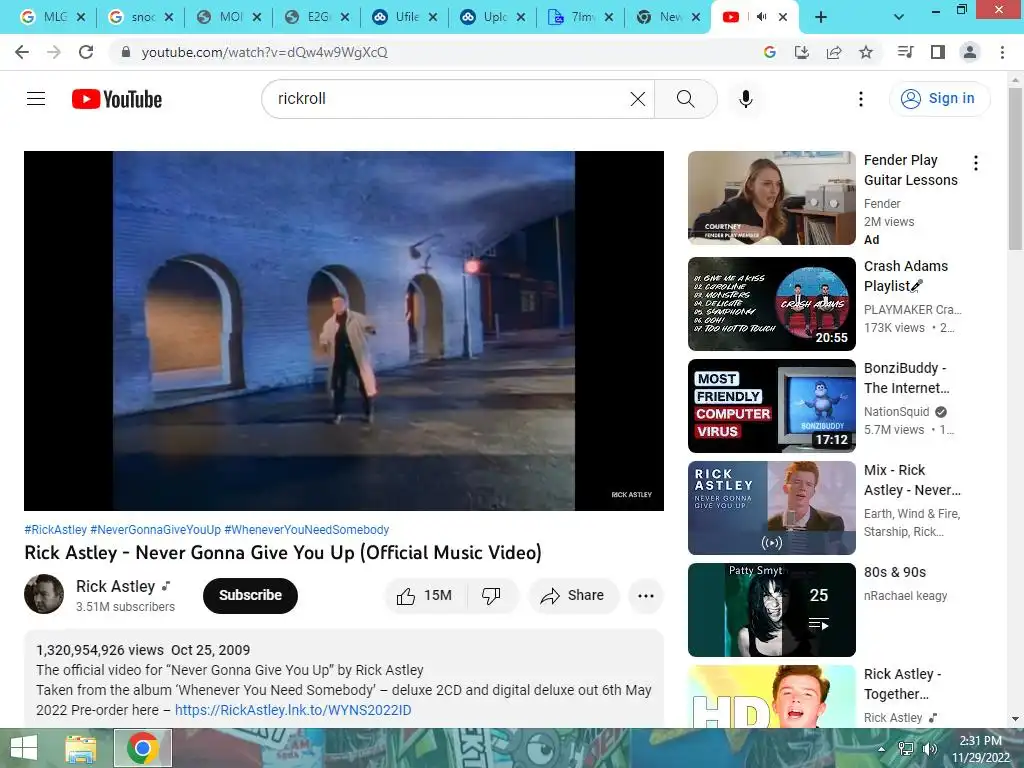Toggle the browser side panel
The image size is (1024, 768).
tap(938, 52)
